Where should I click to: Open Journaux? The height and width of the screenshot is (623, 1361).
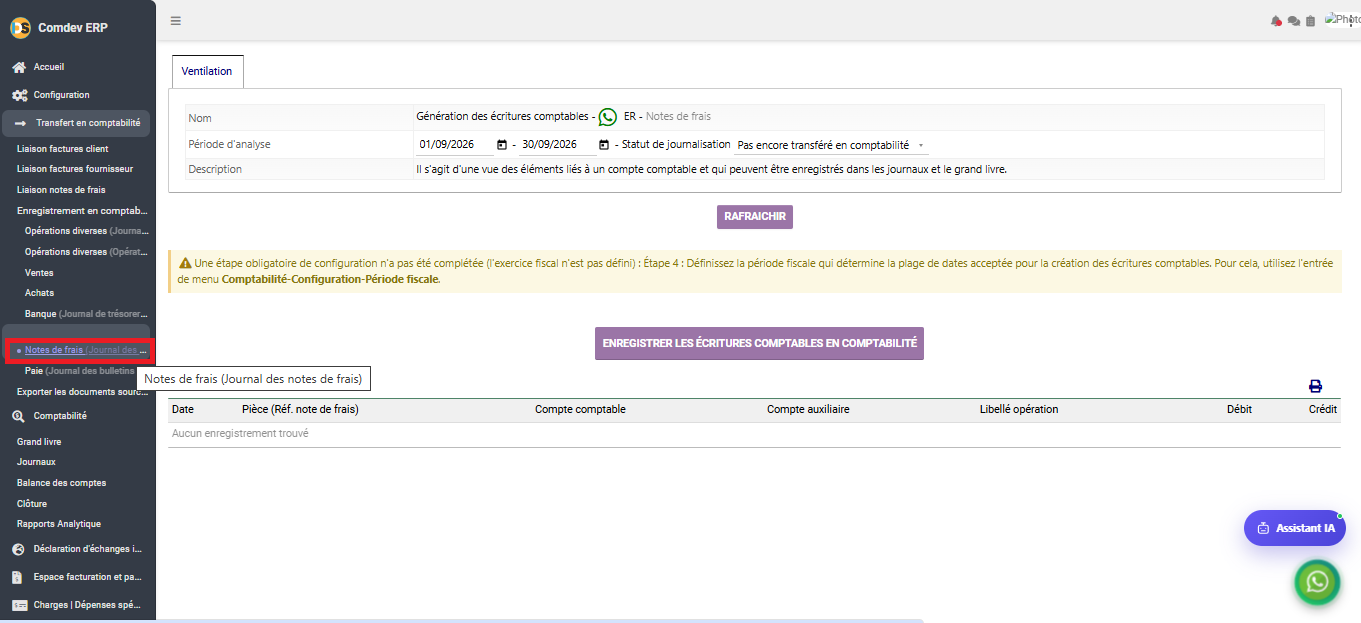pyautogui.click(x=36, y=462)
